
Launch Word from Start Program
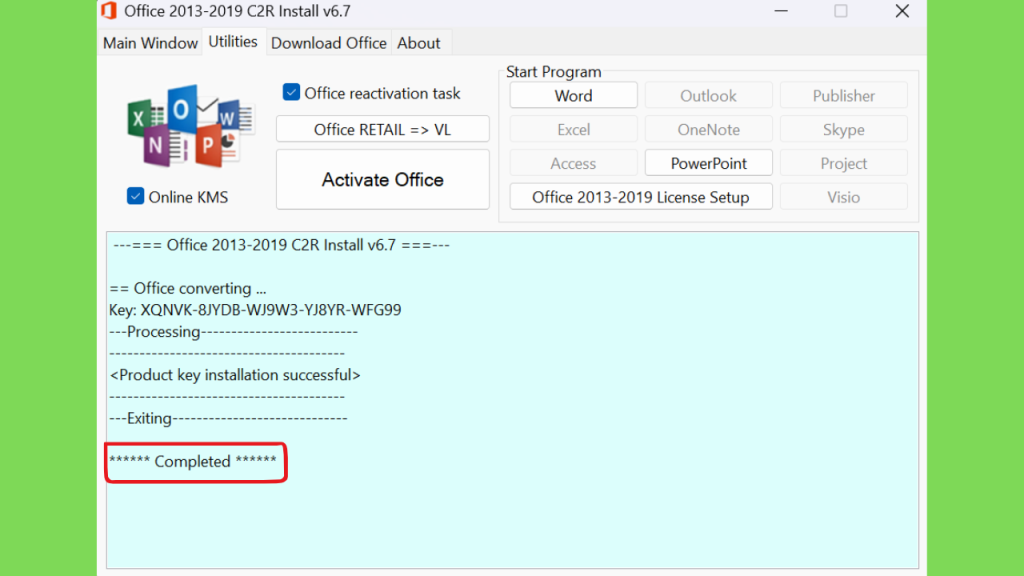point(573,95)
